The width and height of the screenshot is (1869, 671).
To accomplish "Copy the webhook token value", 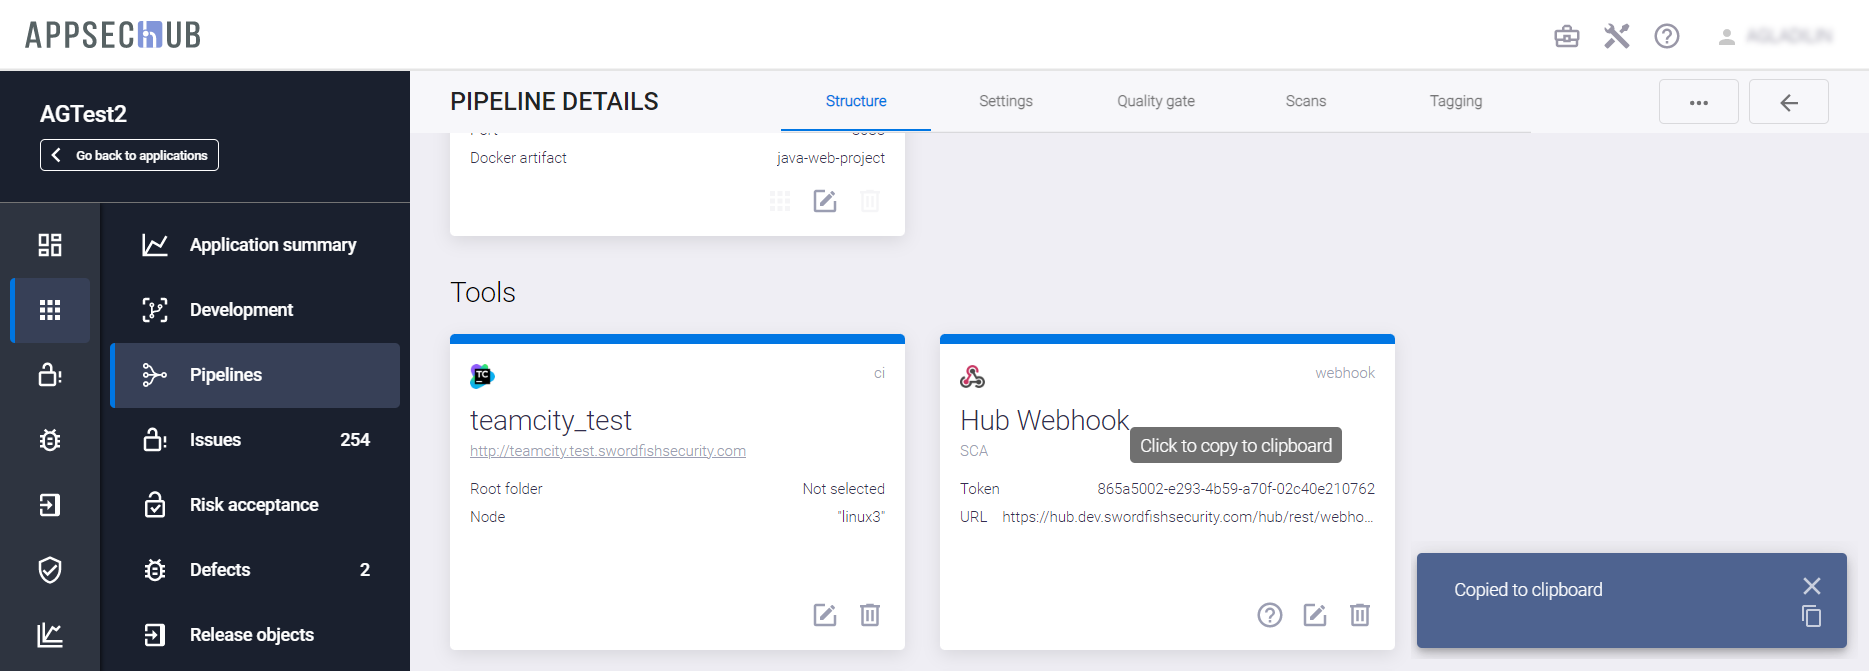I will click(1235, 489).
